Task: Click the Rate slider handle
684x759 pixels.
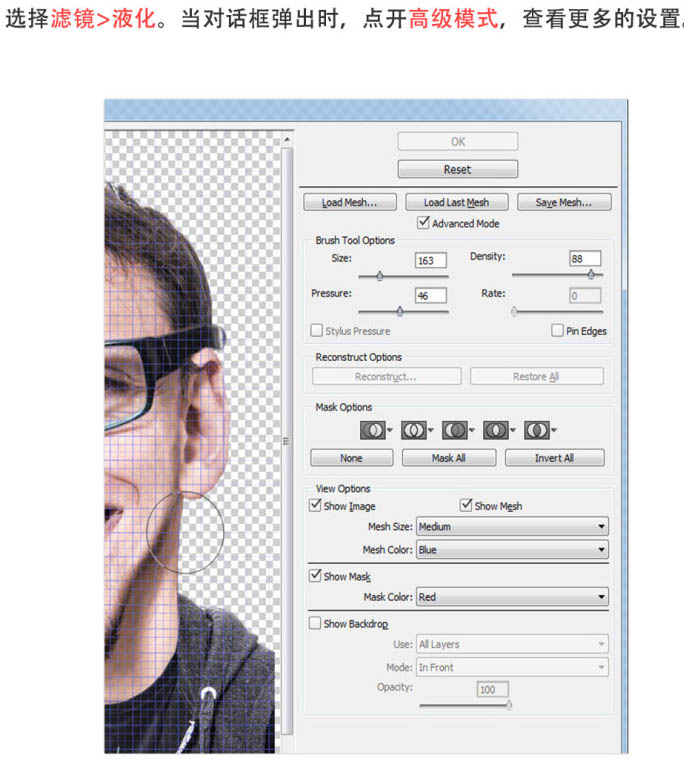Action: [514, 311]
